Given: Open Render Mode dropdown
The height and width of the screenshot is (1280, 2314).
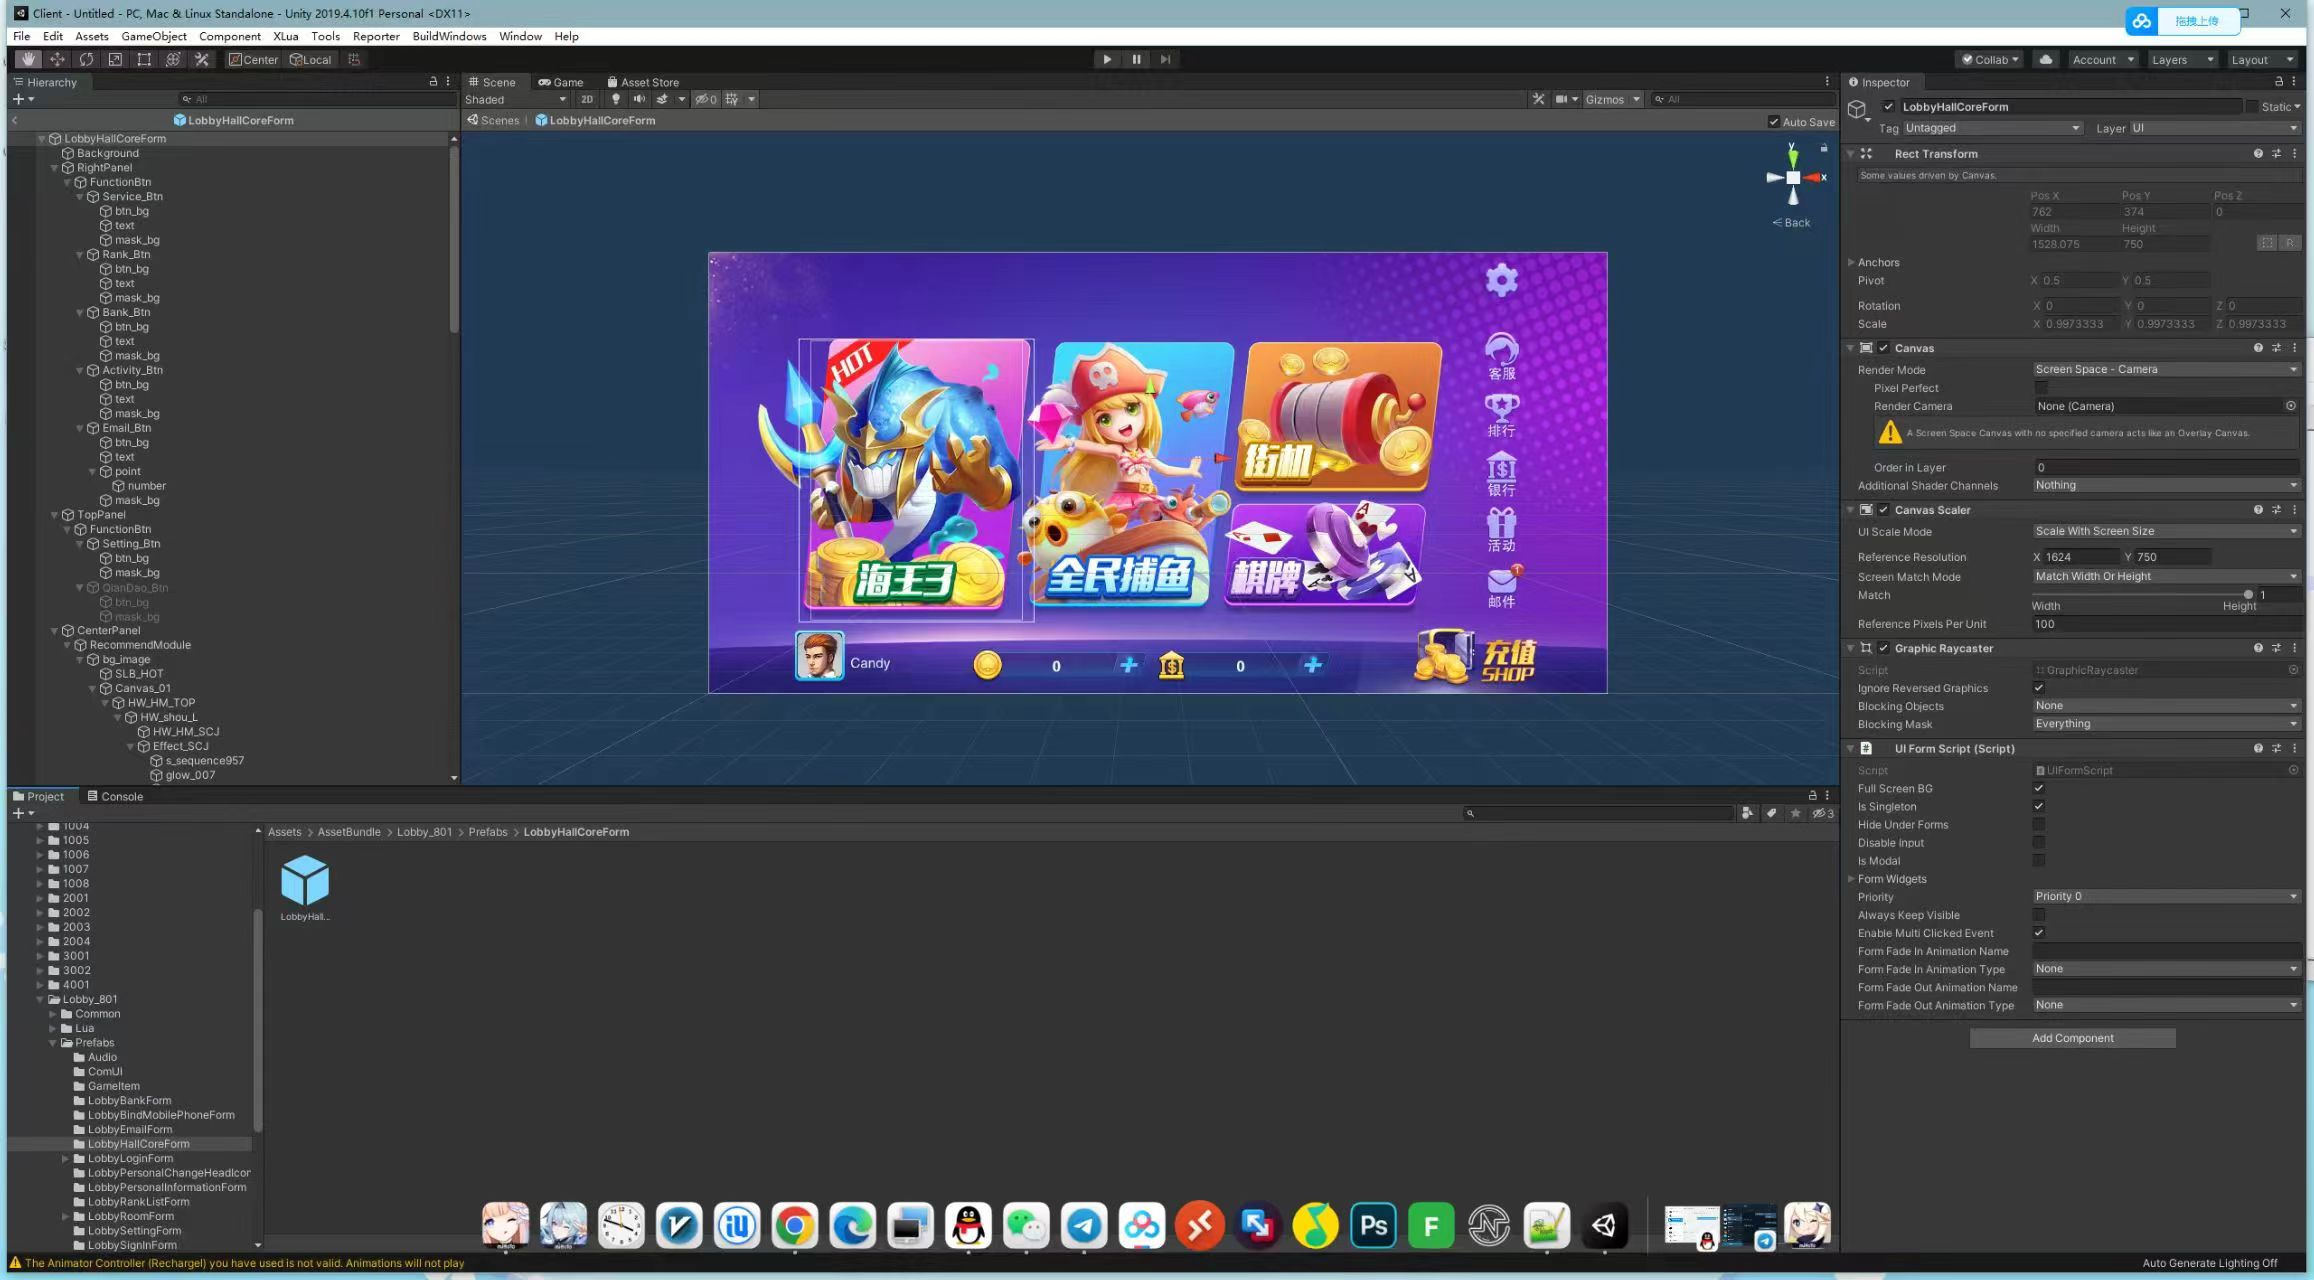Looking at the screenshot, I should 2161,369.
